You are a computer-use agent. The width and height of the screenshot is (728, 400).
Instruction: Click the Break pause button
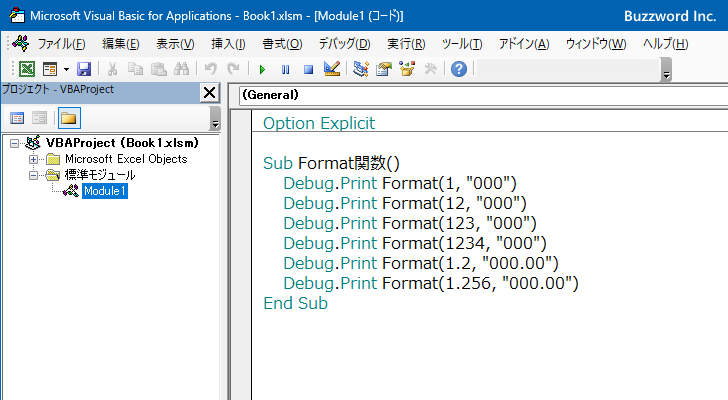285,70
